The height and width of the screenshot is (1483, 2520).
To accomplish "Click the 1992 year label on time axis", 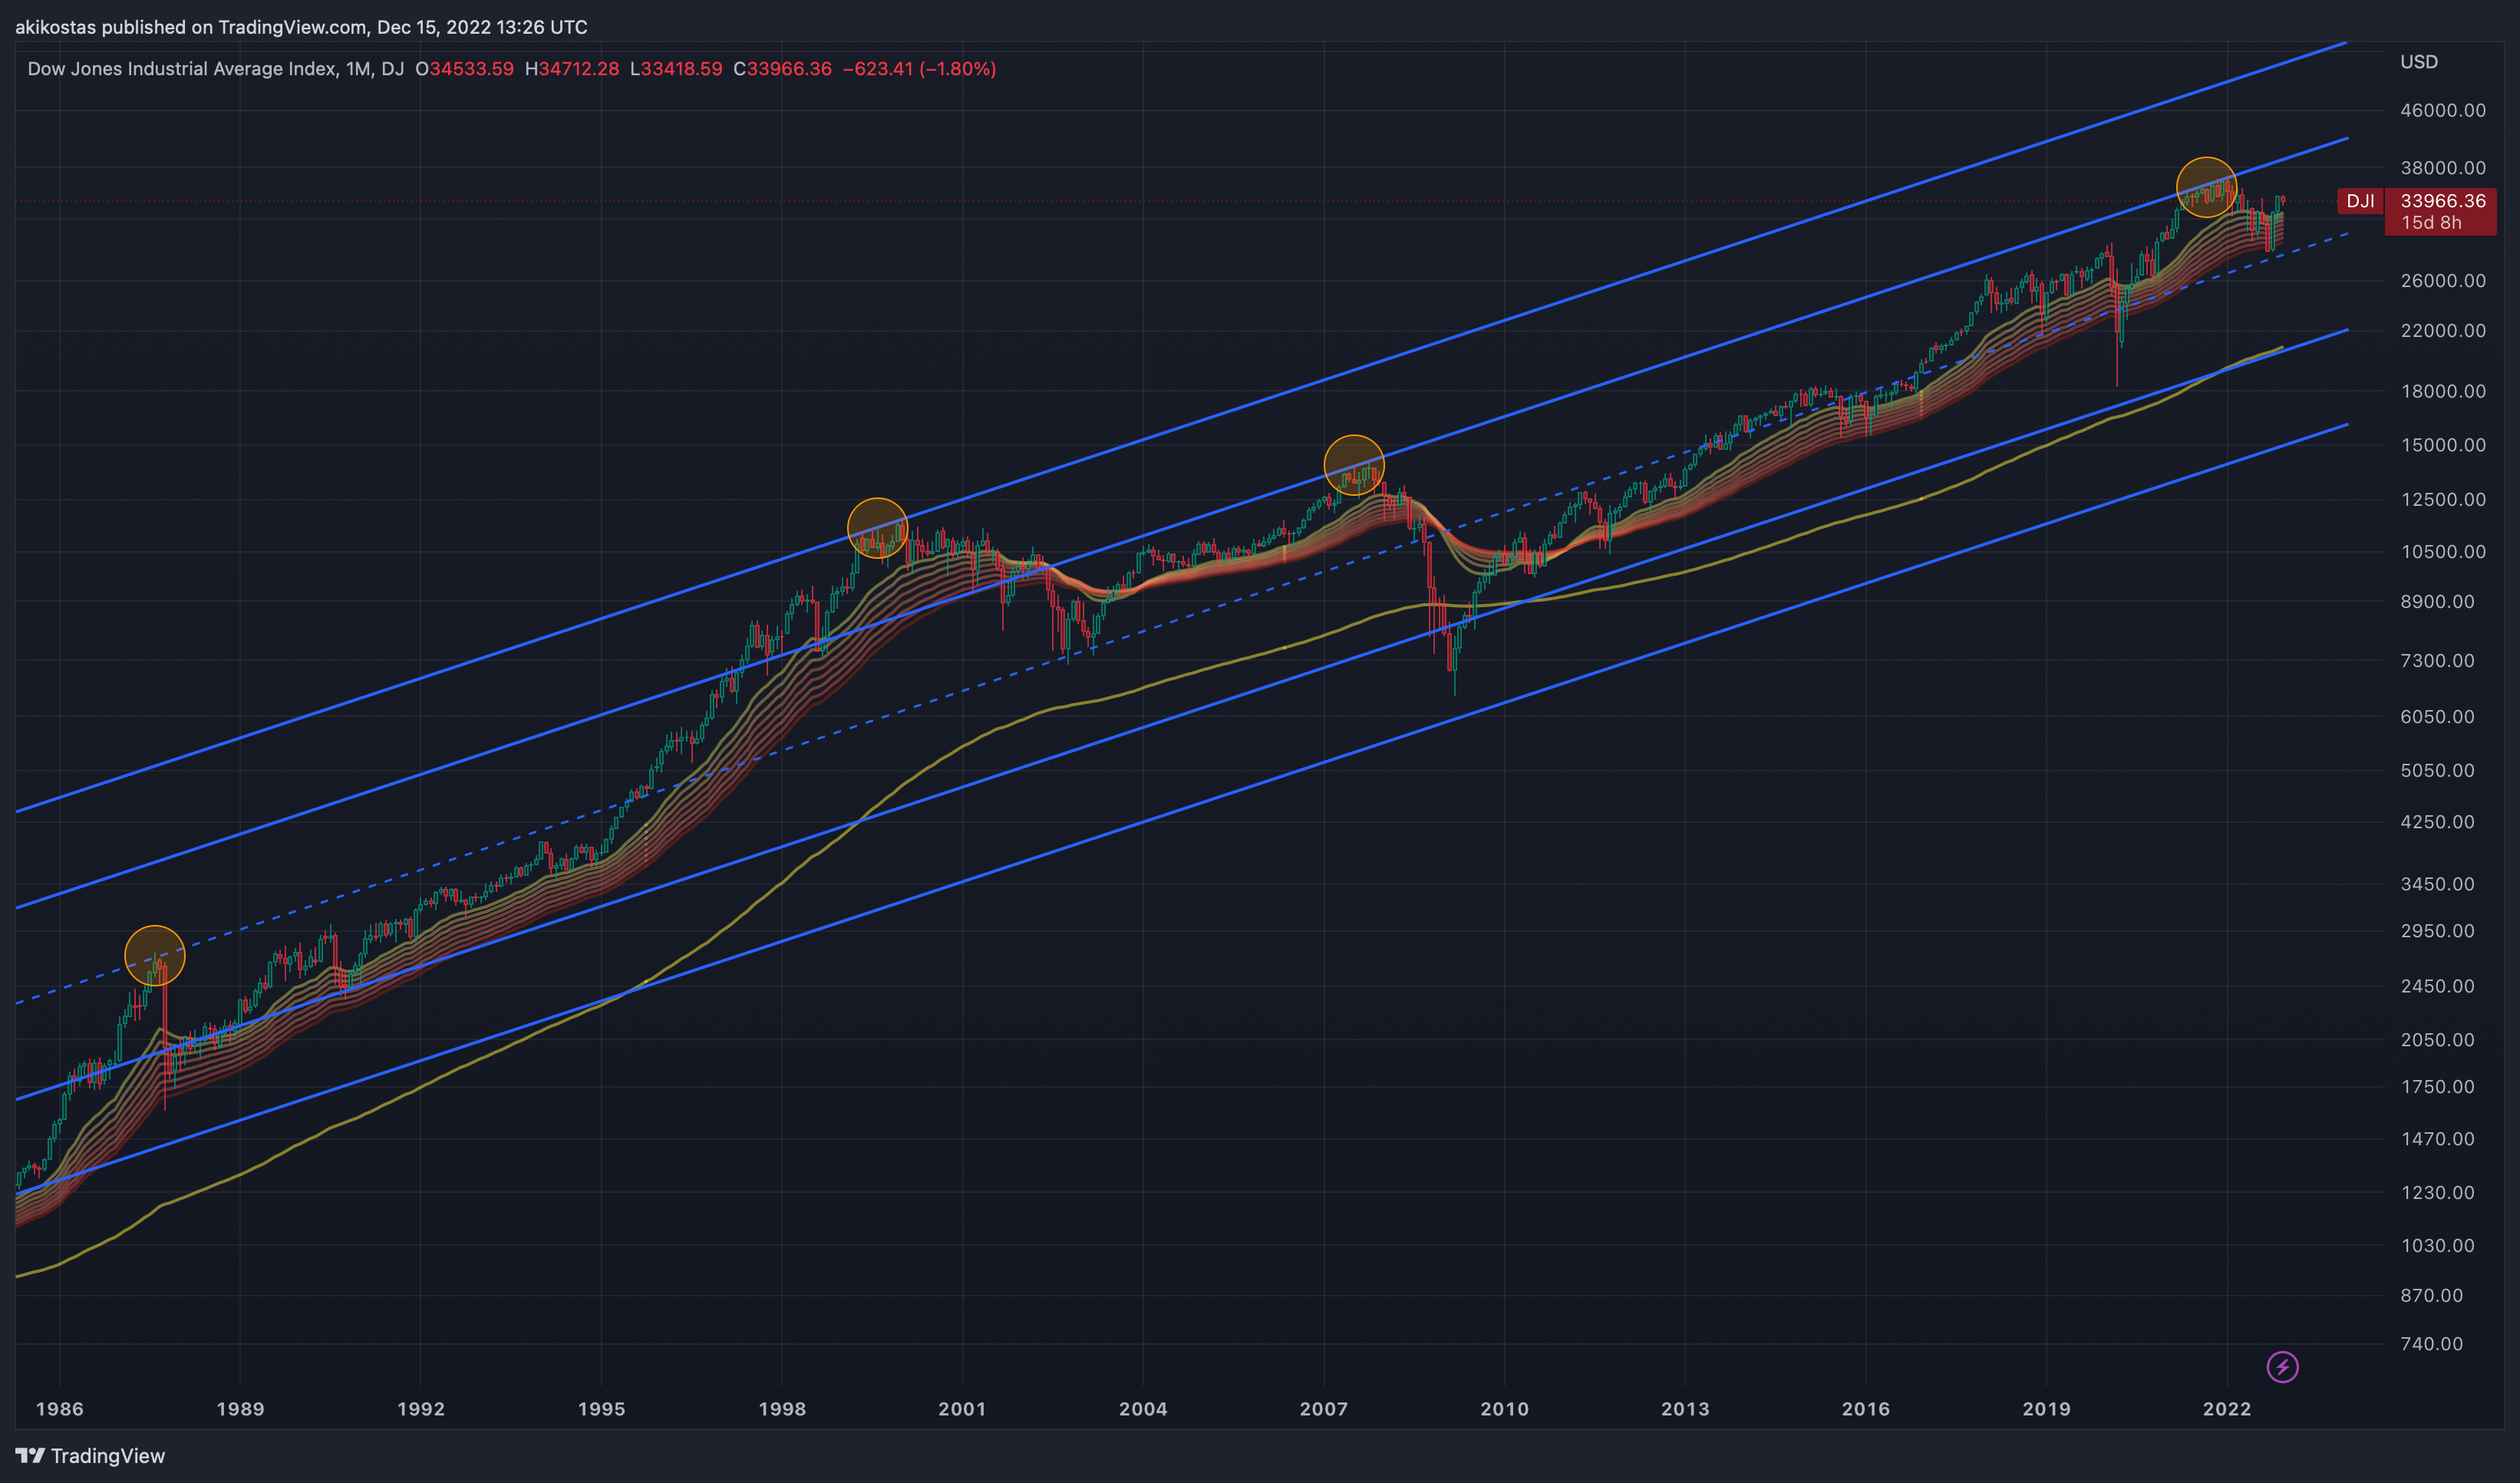I will pos(421,1409).
